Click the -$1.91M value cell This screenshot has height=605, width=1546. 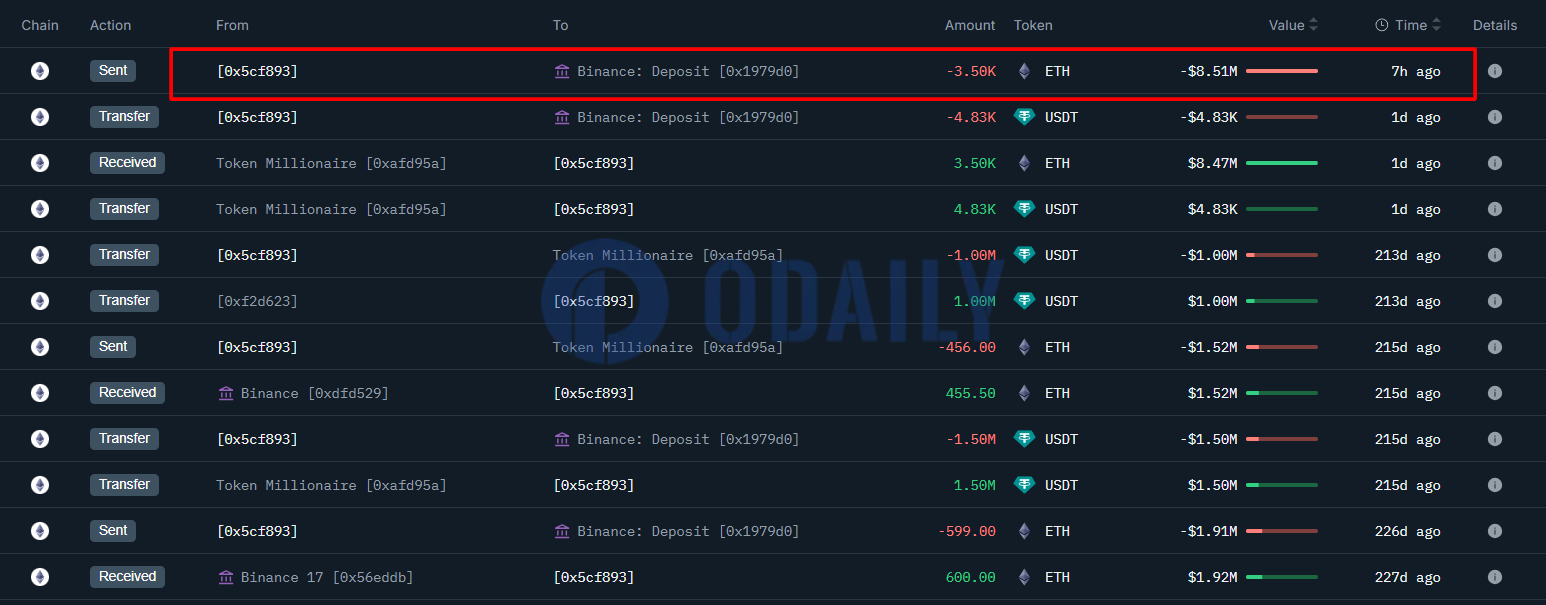click(1208, 531)
